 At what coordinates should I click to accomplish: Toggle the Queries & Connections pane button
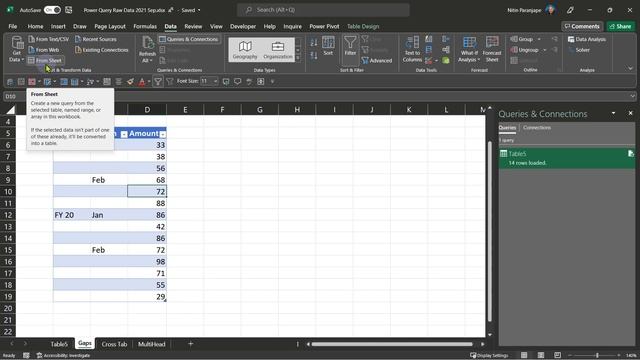[189, 39]
